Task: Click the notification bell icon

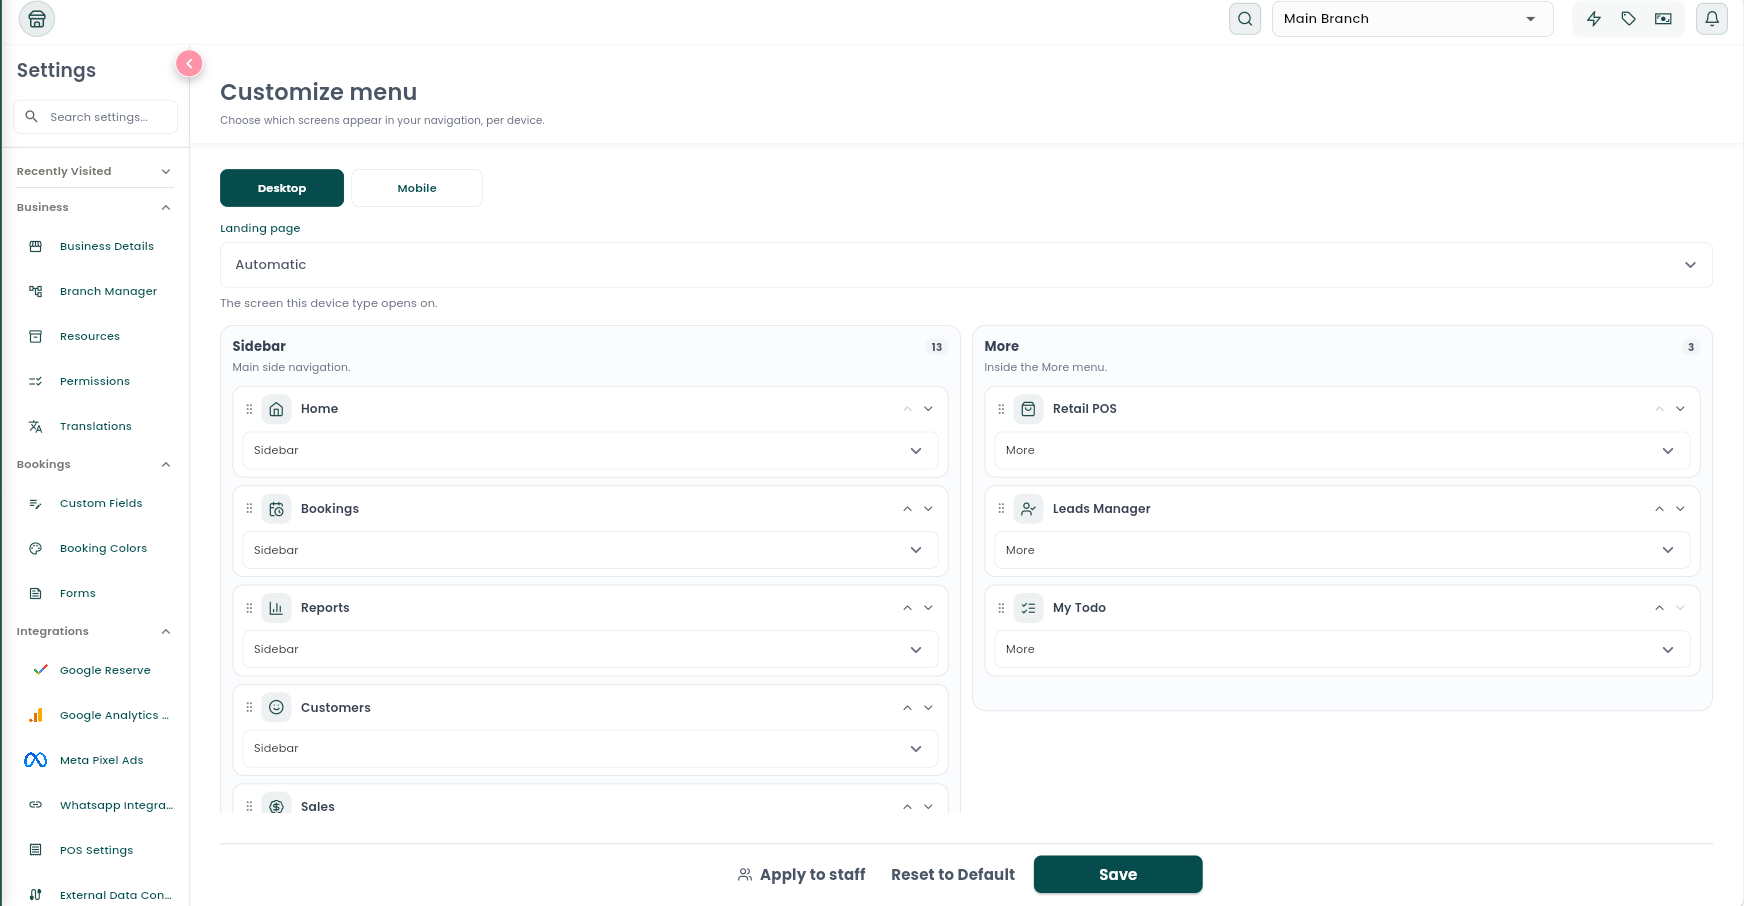Action: (x=1712, y=19)
